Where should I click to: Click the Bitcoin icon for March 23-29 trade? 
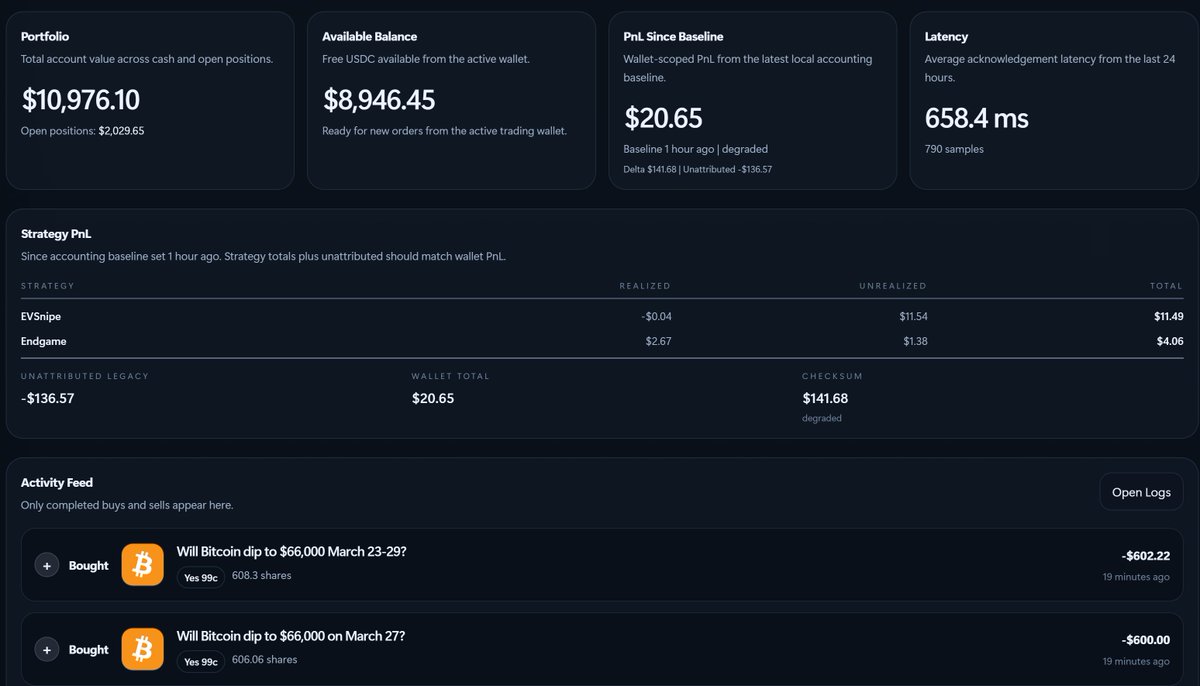(142, 565)
